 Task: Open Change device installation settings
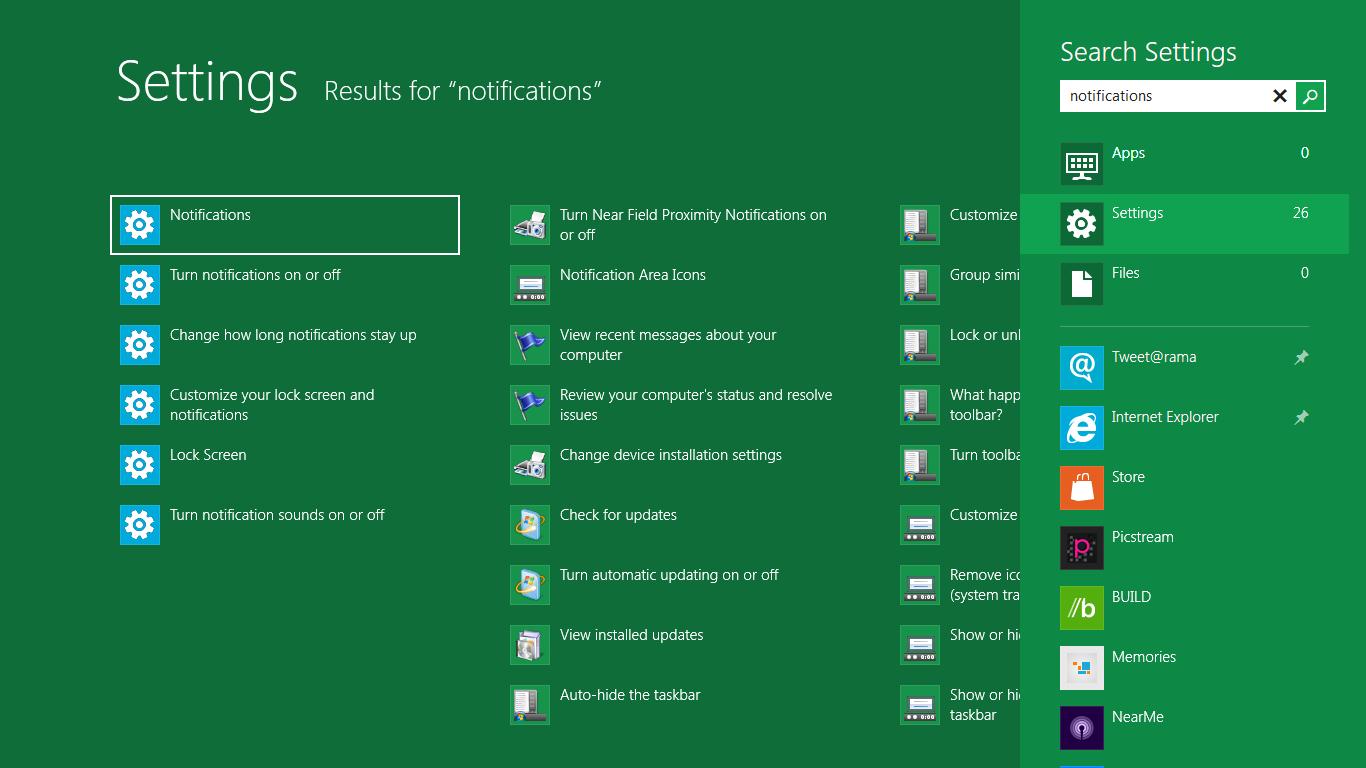click(675, 465)
